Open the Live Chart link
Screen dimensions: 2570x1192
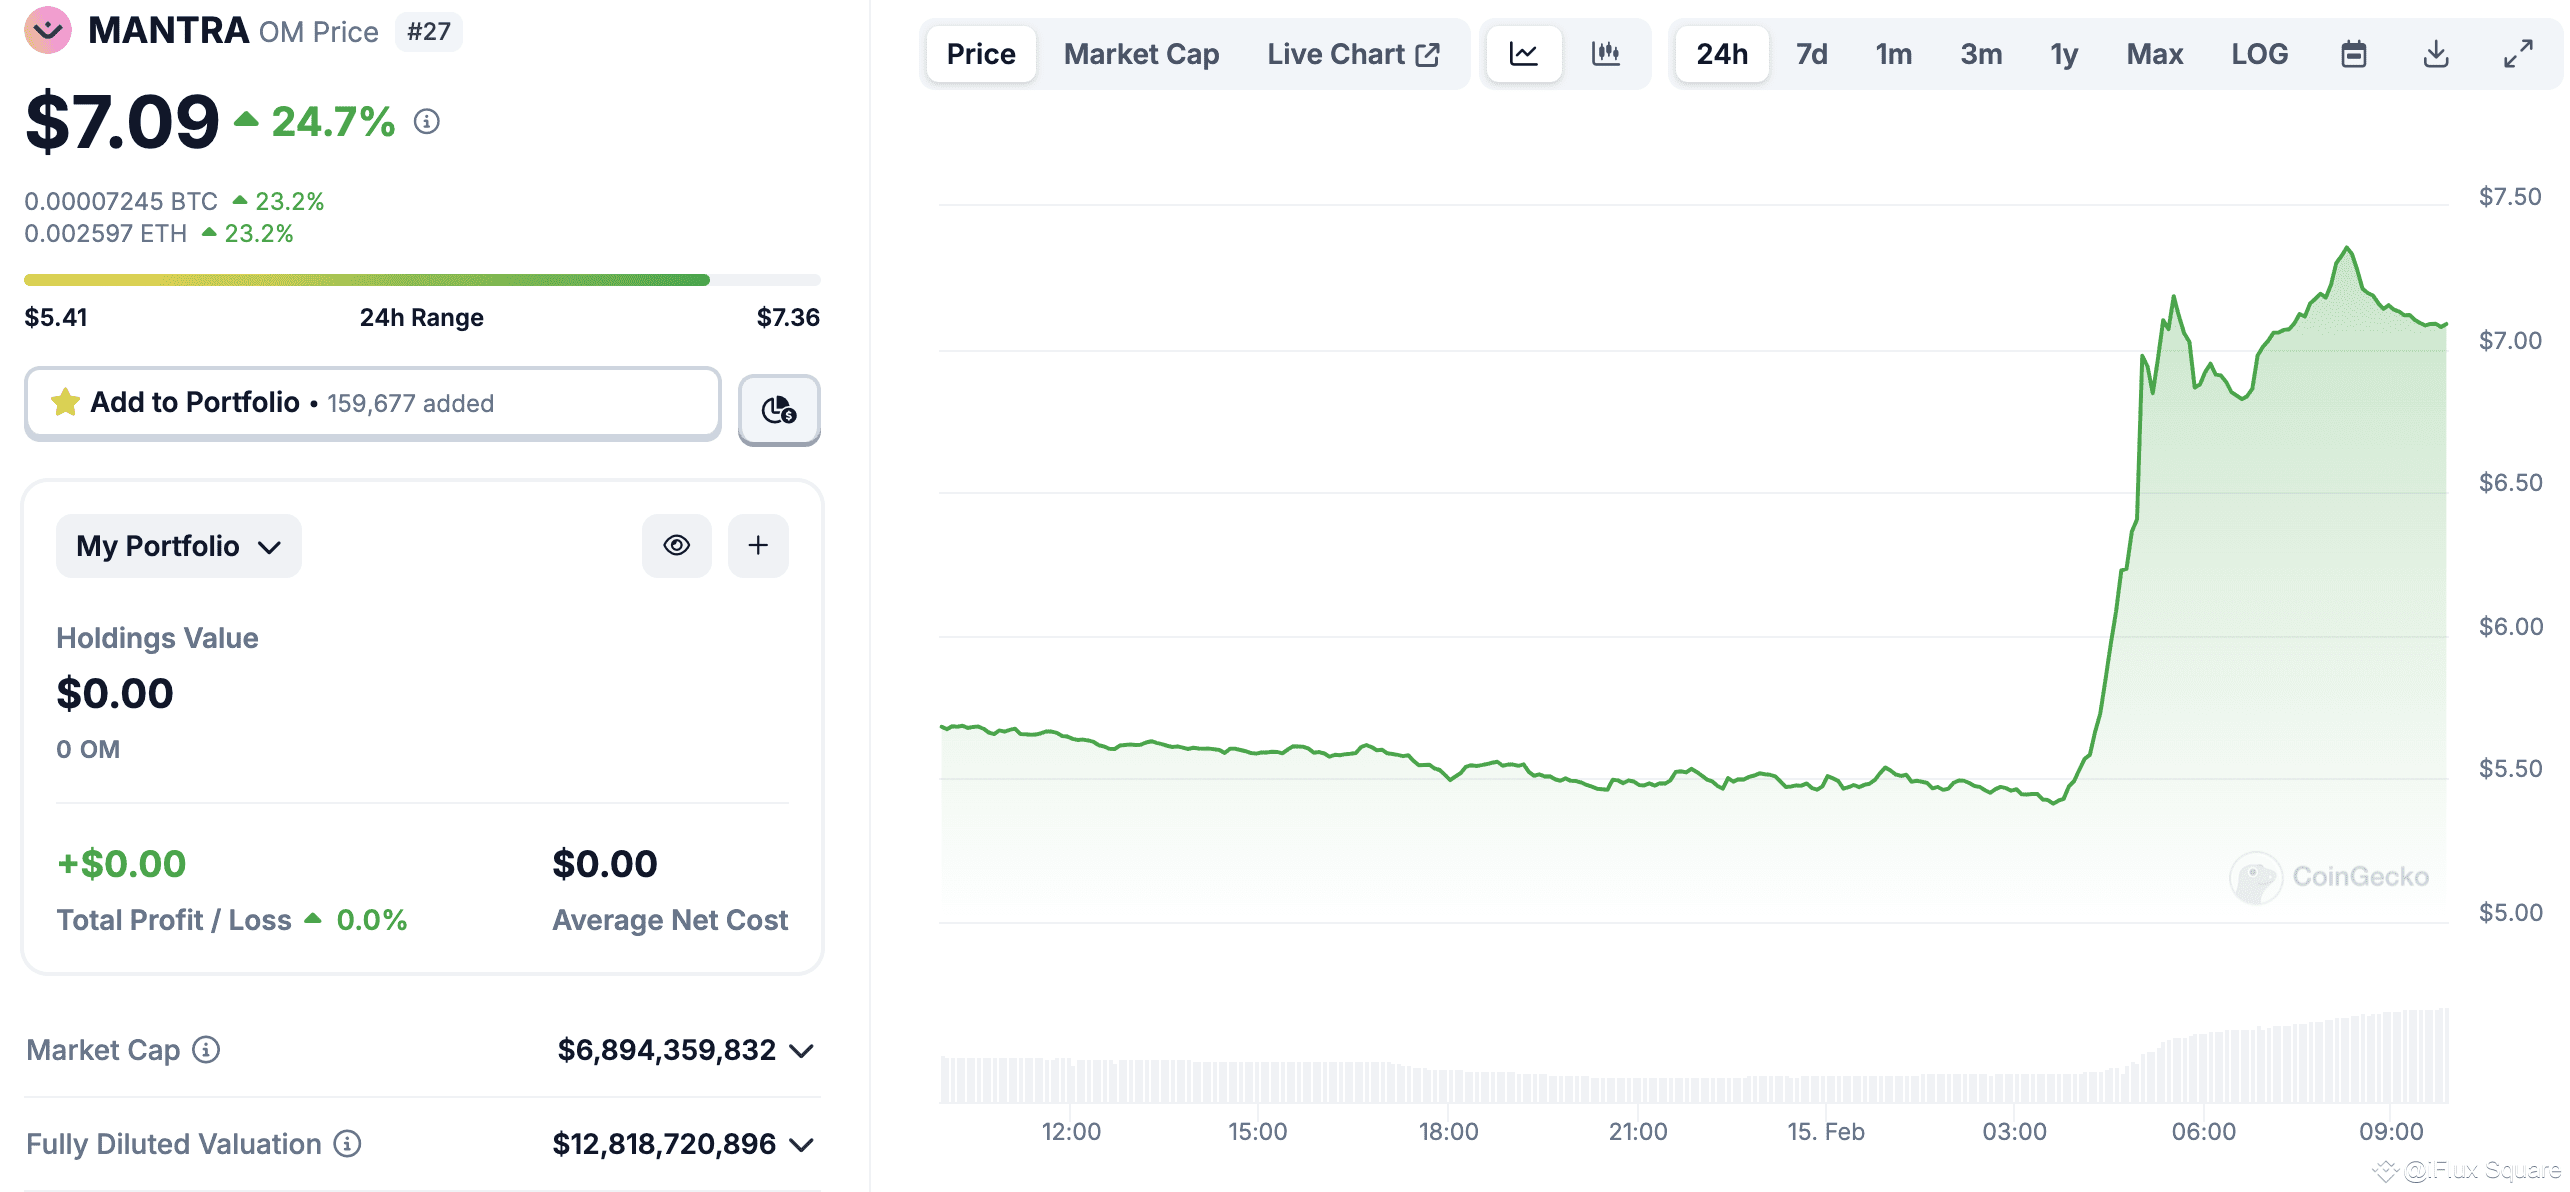pyautogui.click(x=1353, y=54)
